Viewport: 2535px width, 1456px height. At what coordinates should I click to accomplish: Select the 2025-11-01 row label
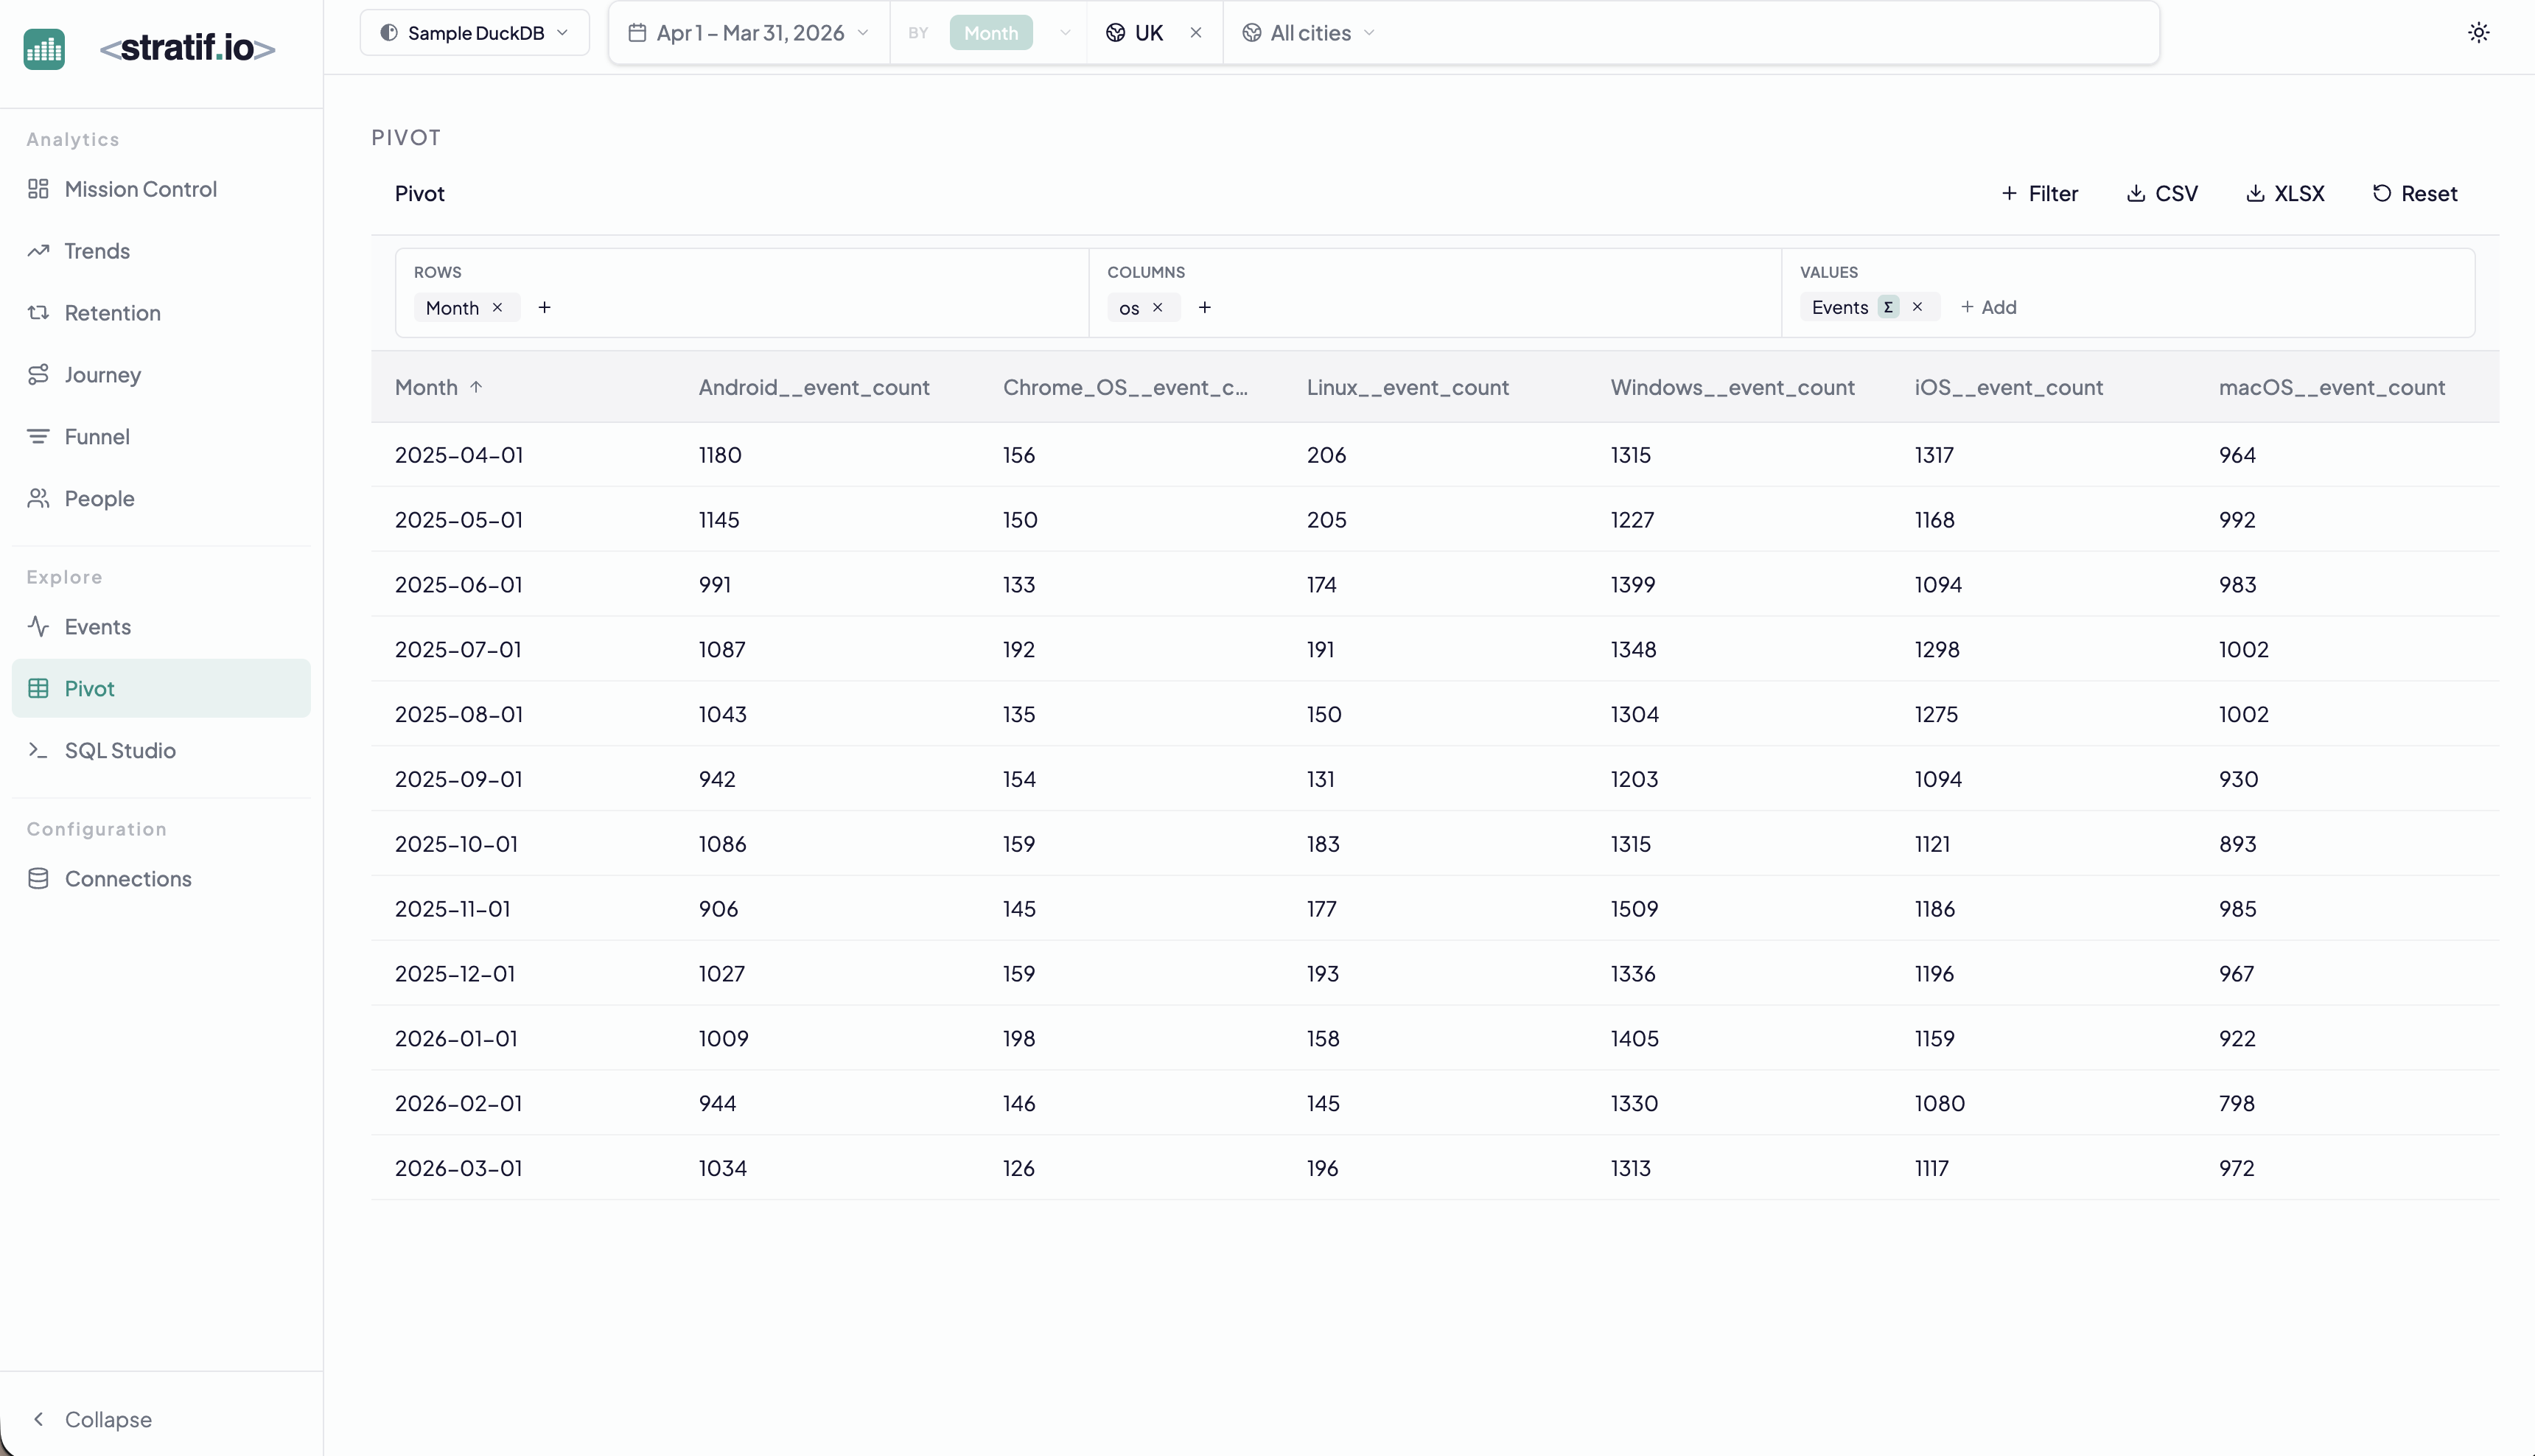click(453, 909)
